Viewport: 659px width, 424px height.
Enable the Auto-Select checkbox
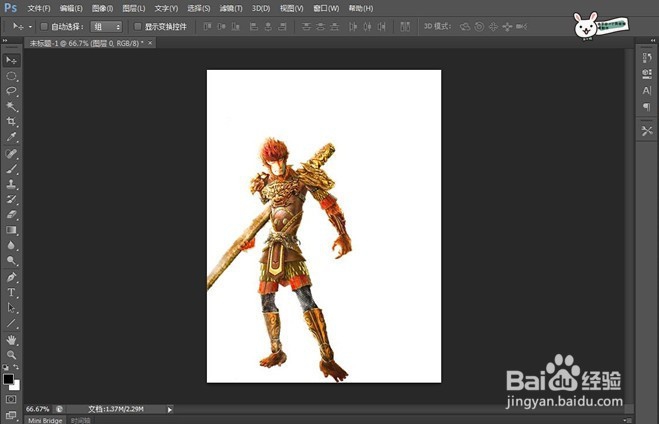(44, 26)
